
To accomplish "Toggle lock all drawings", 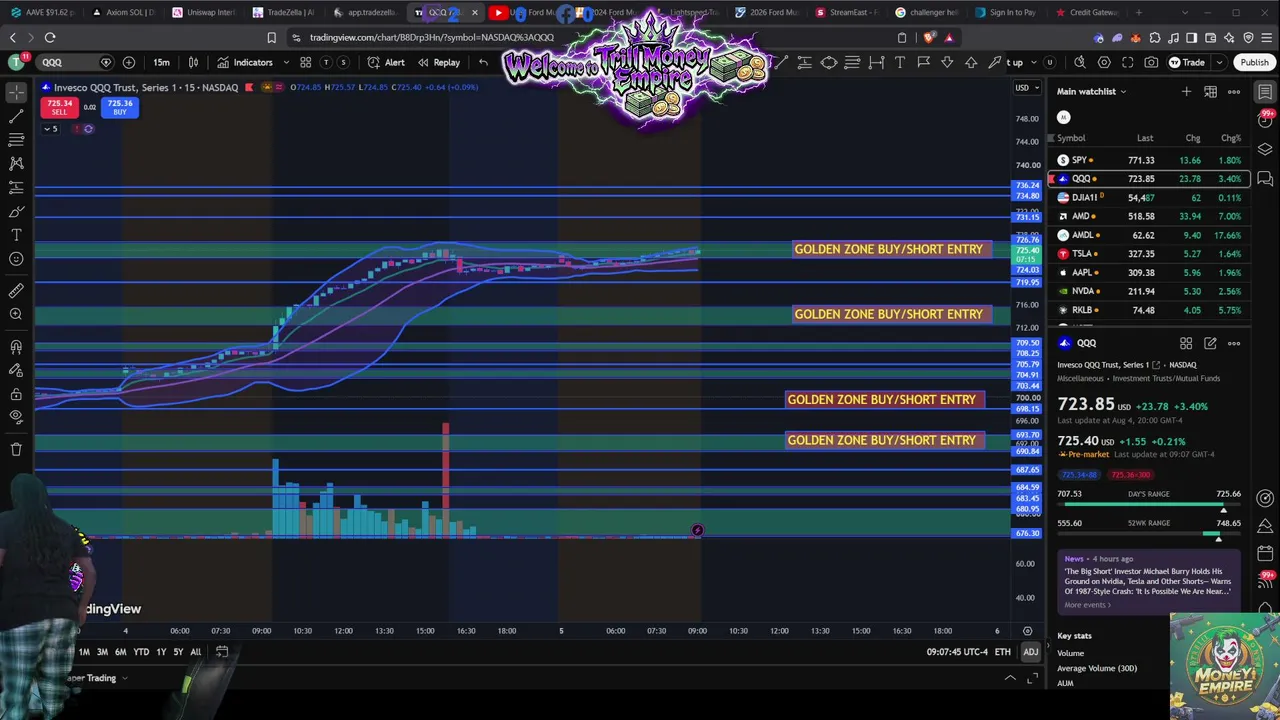I will point(16,394).
